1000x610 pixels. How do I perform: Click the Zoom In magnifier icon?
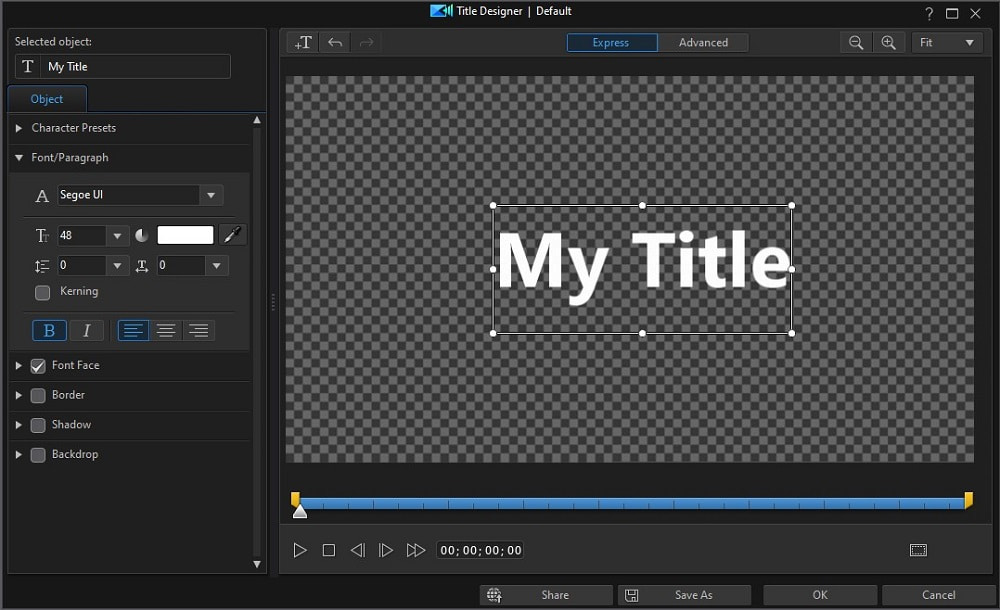(x=889, y=42)
